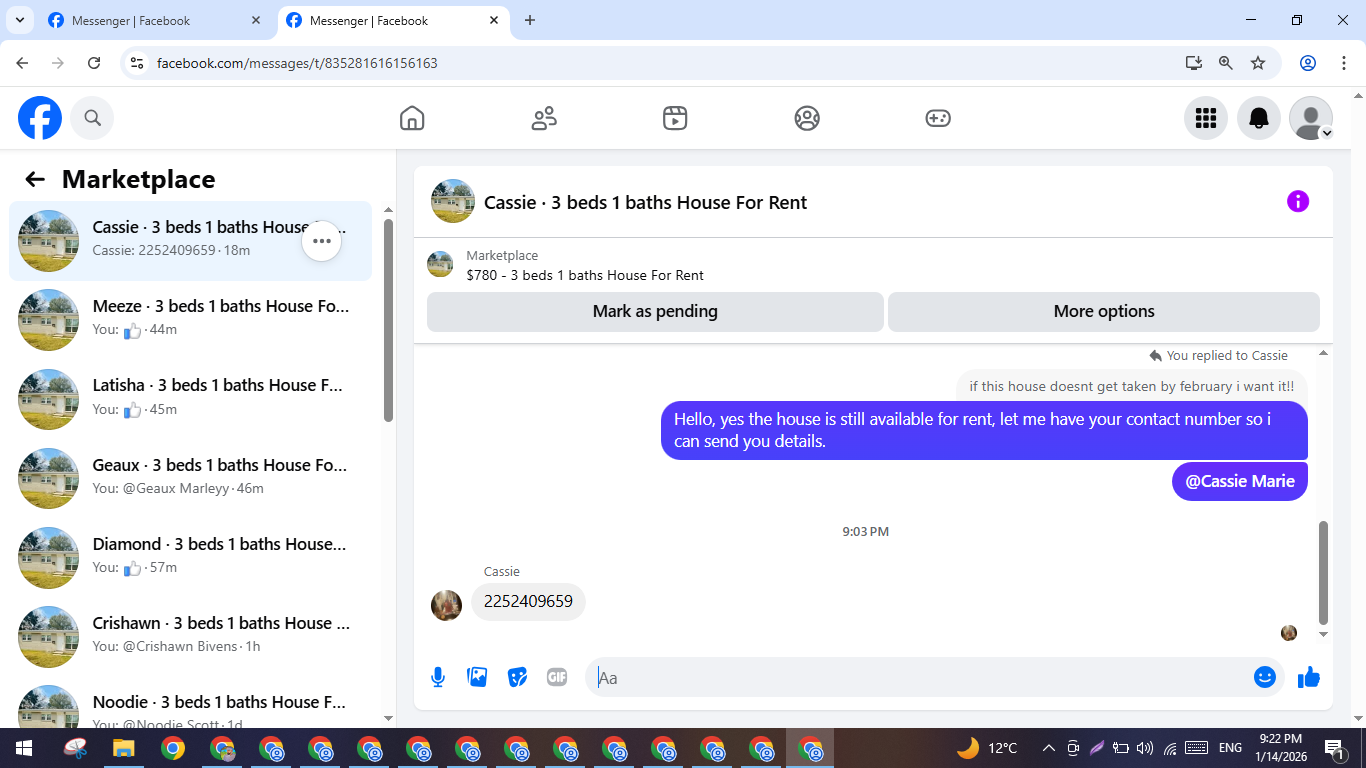The width and height of the screenshot is (1366, 768).
Task: Click the @Cassie Marie mention bubble
Action: (x=1240, y=481)
